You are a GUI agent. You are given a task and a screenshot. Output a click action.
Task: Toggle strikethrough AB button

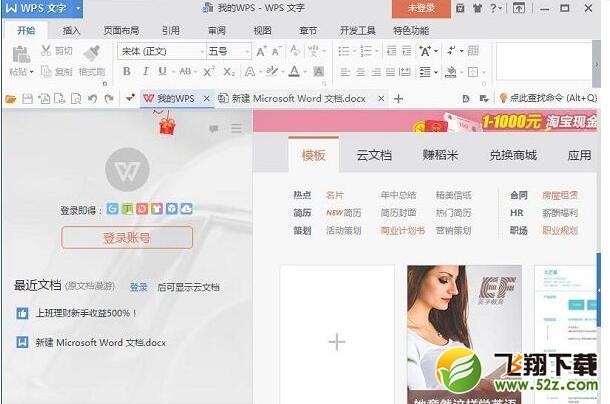185,71
